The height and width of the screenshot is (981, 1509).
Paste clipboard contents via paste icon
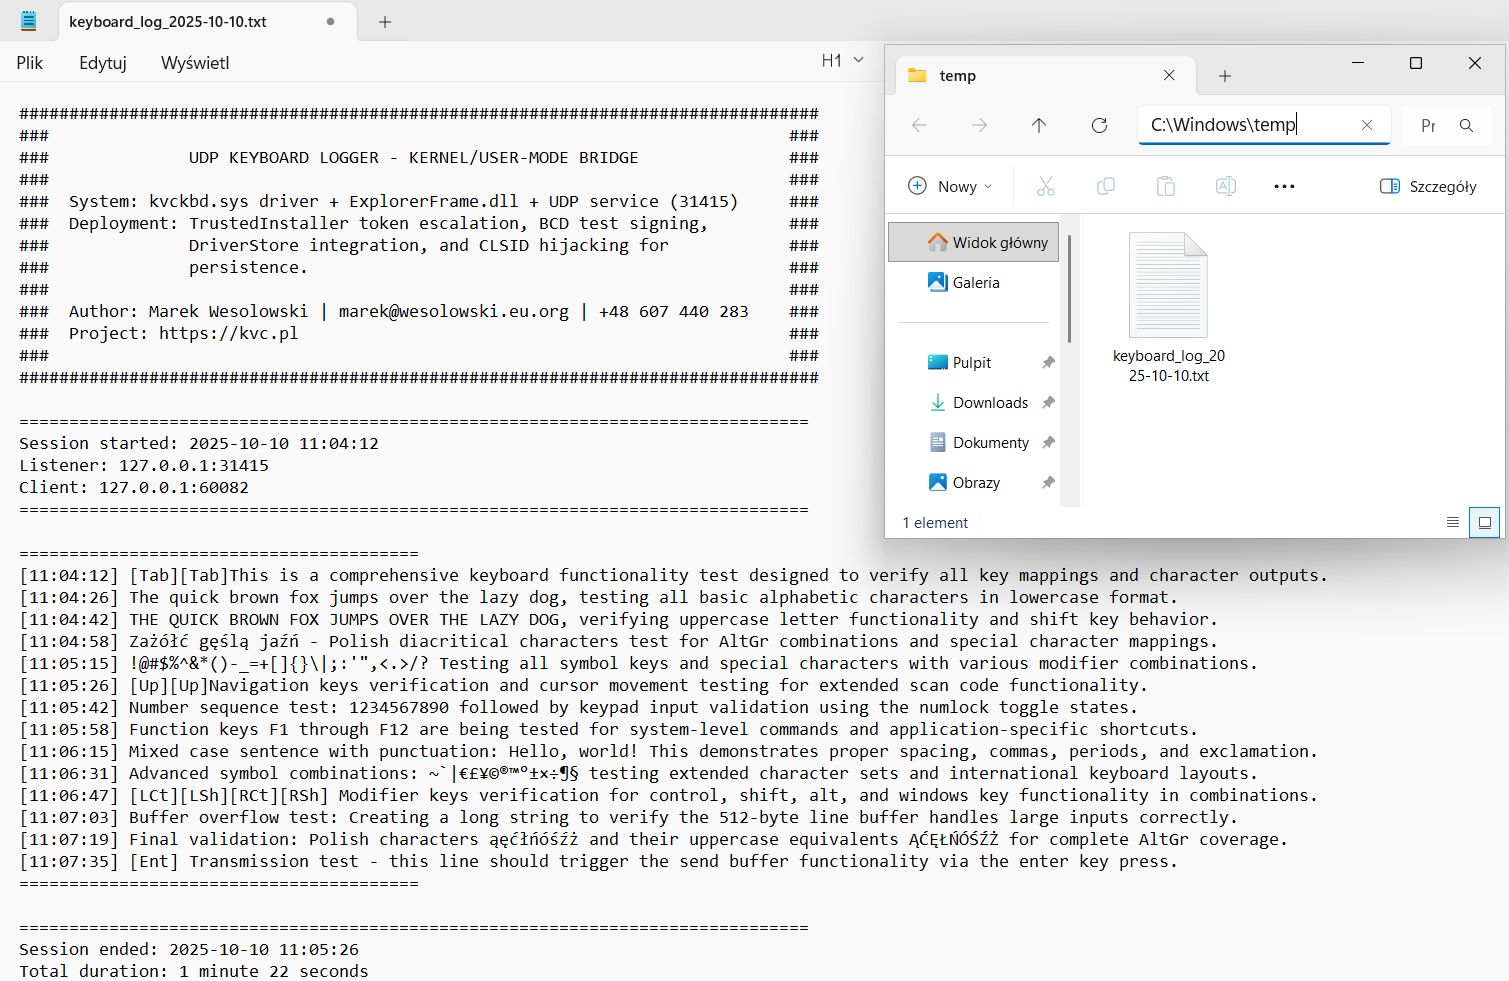pyautogui.click(x=1165, y=186)
